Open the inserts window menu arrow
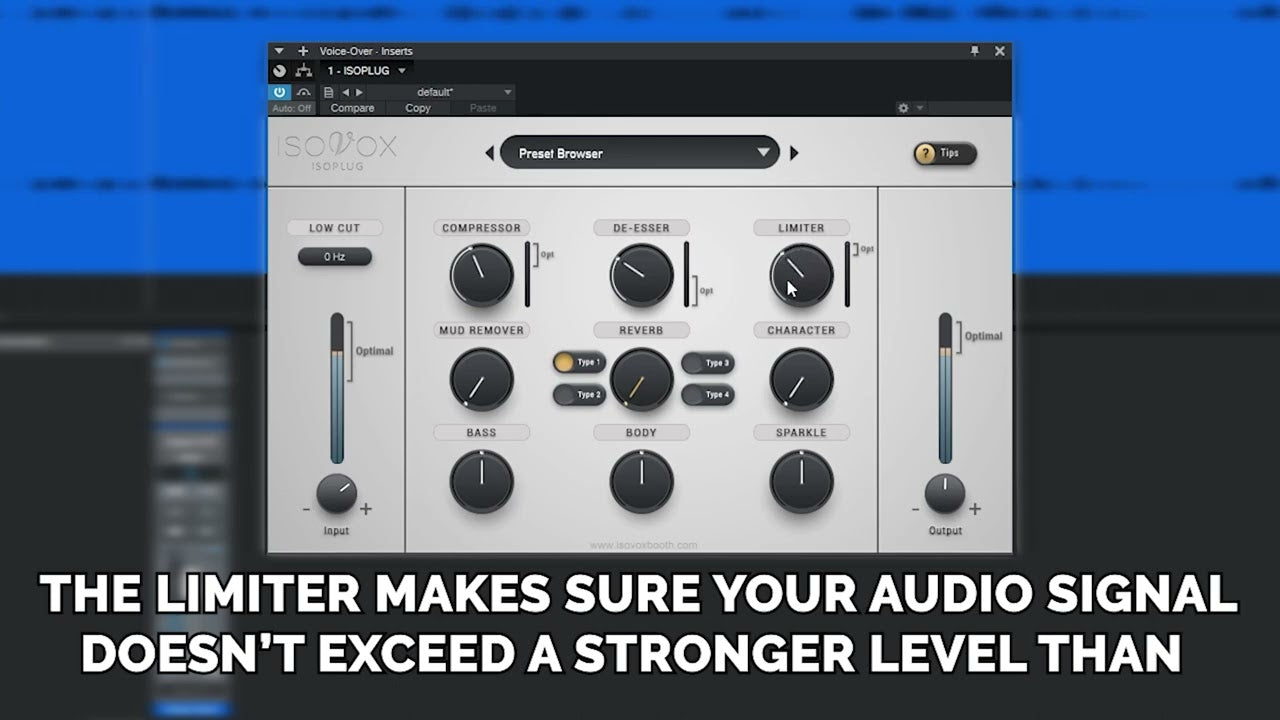This screenshot has width=1280, height=720. point(279,51)
